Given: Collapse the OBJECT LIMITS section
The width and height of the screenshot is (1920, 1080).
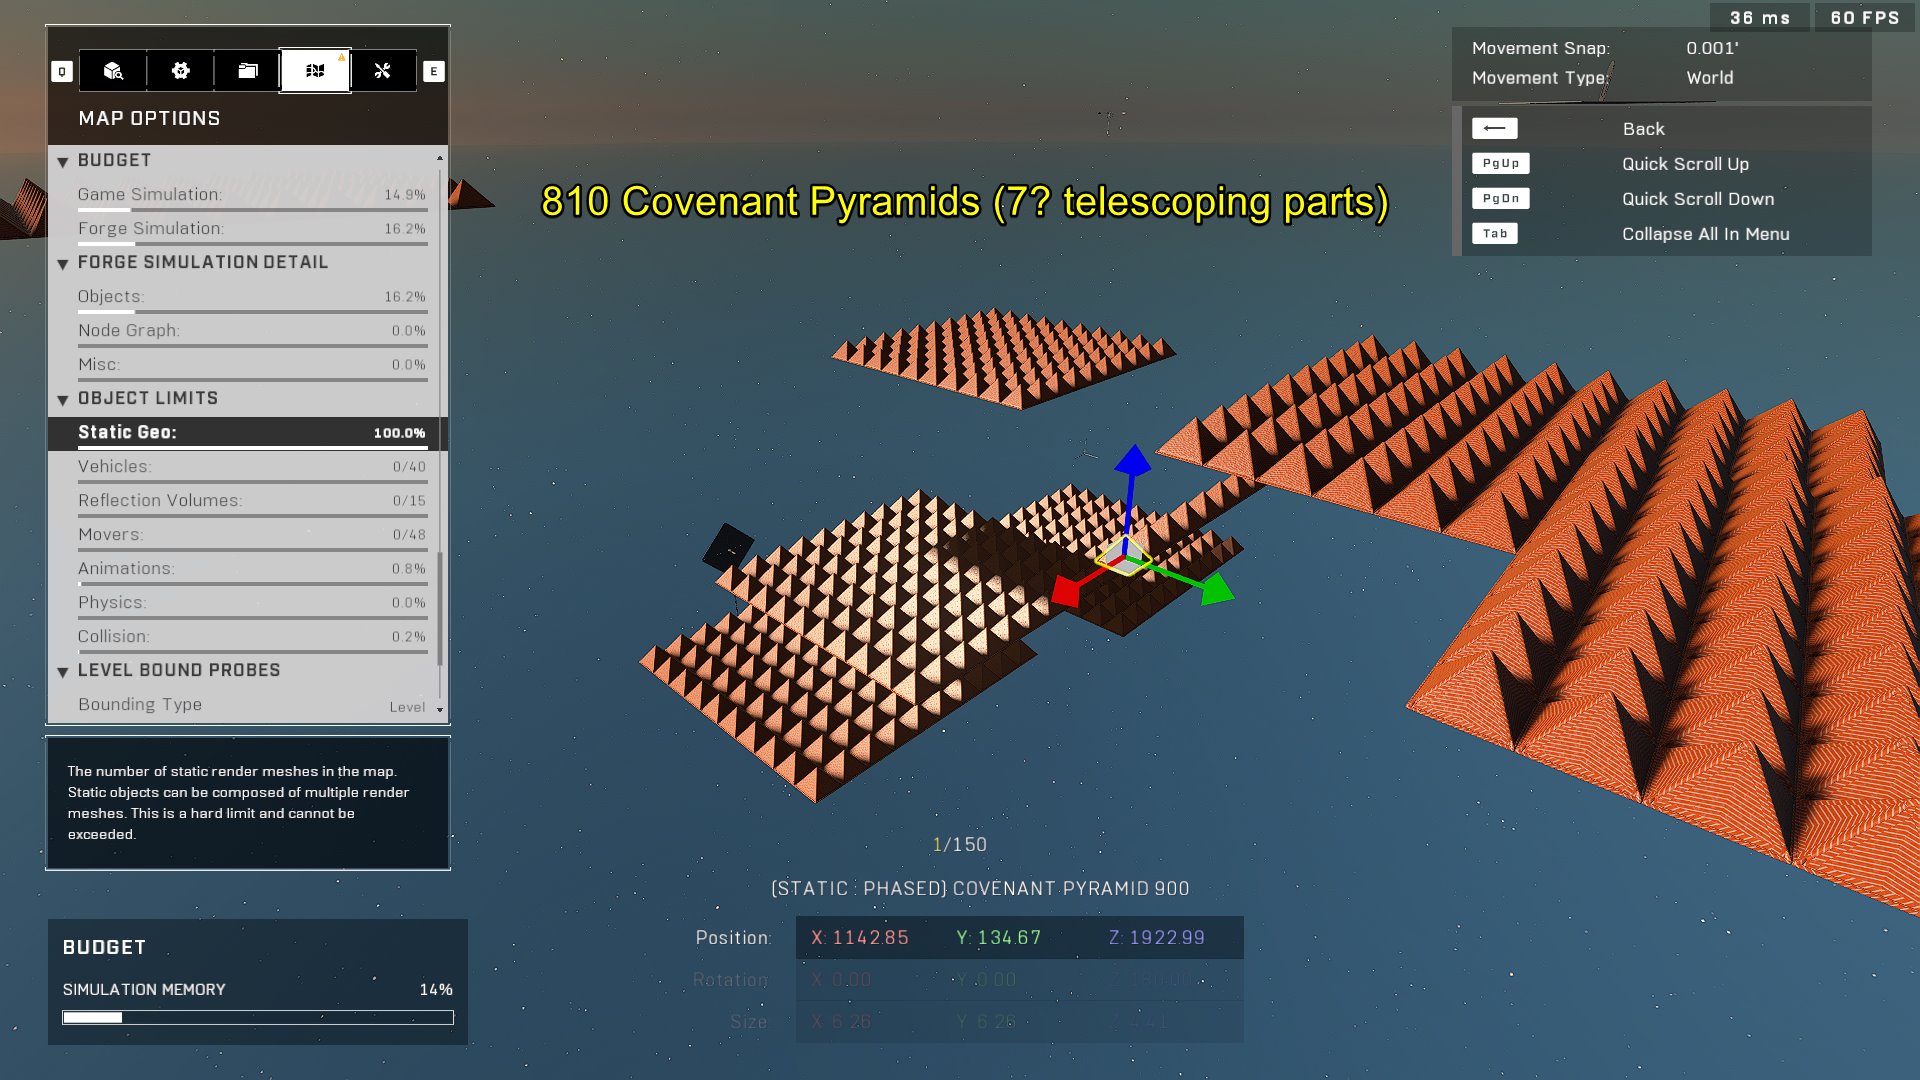Looking at the screenshot, I should point(63,400).
